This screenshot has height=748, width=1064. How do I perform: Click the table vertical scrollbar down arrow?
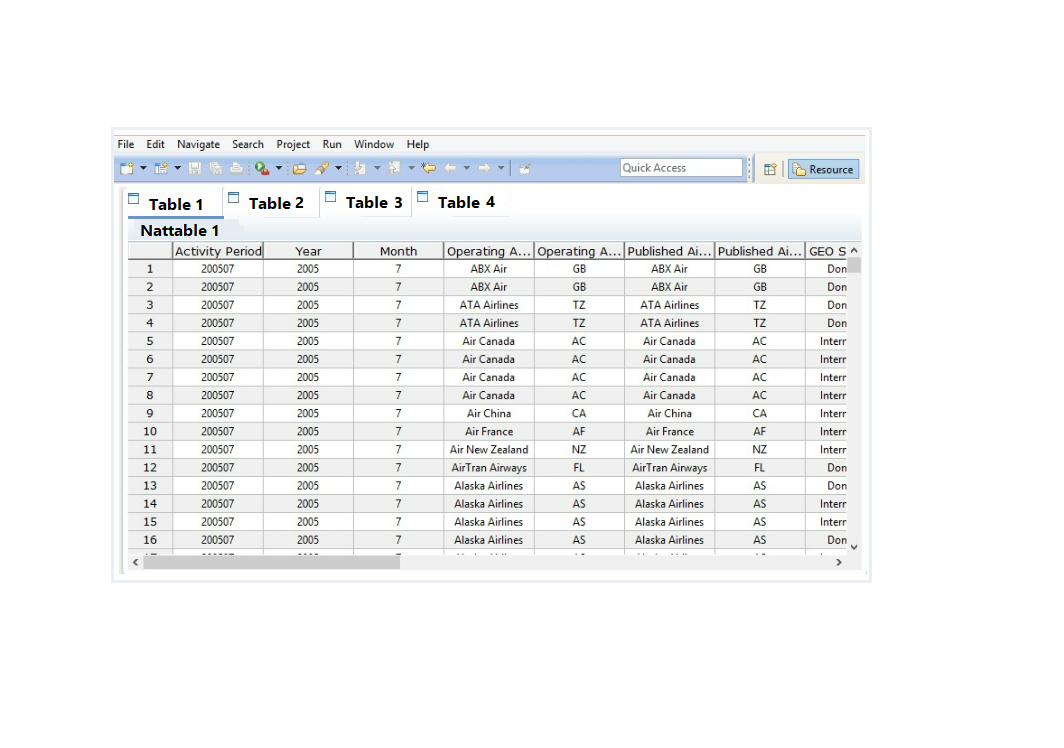854,547
